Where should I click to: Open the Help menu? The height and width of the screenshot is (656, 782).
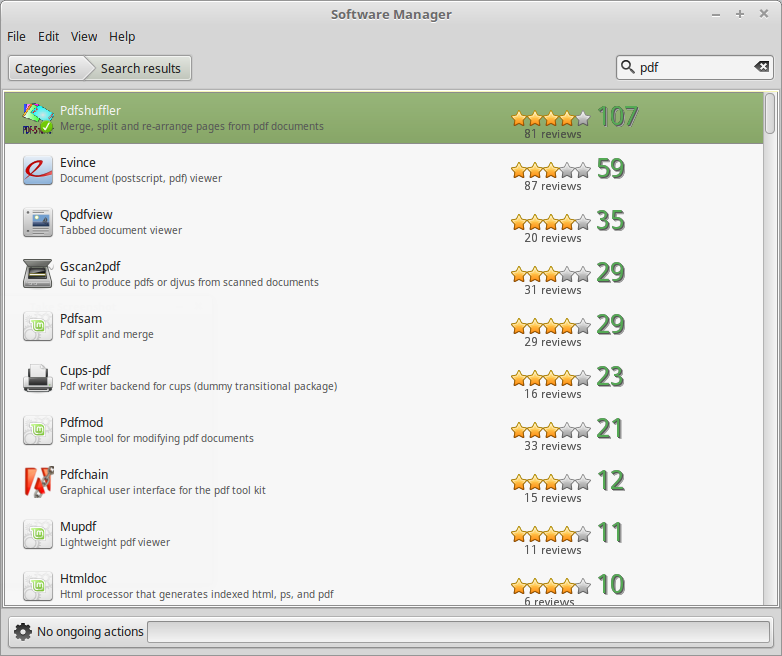point(122,36)
